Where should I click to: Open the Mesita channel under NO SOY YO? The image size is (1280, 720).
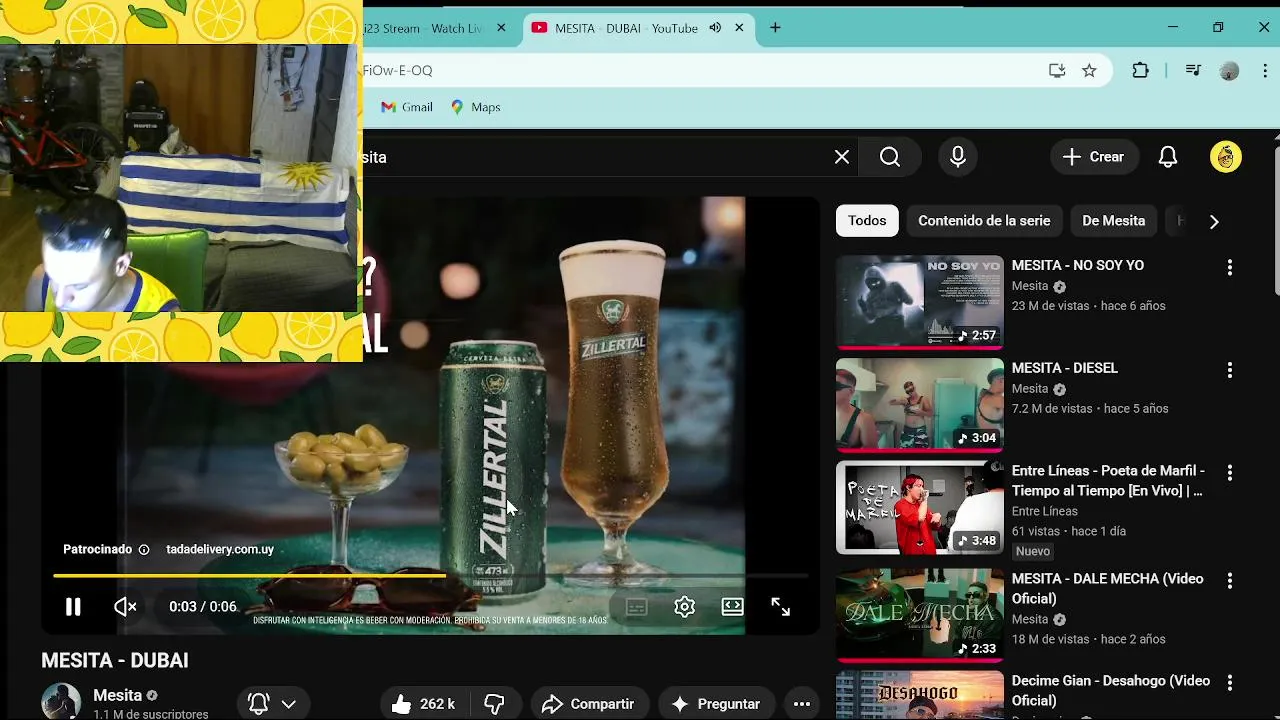[x=1030, y=286]
